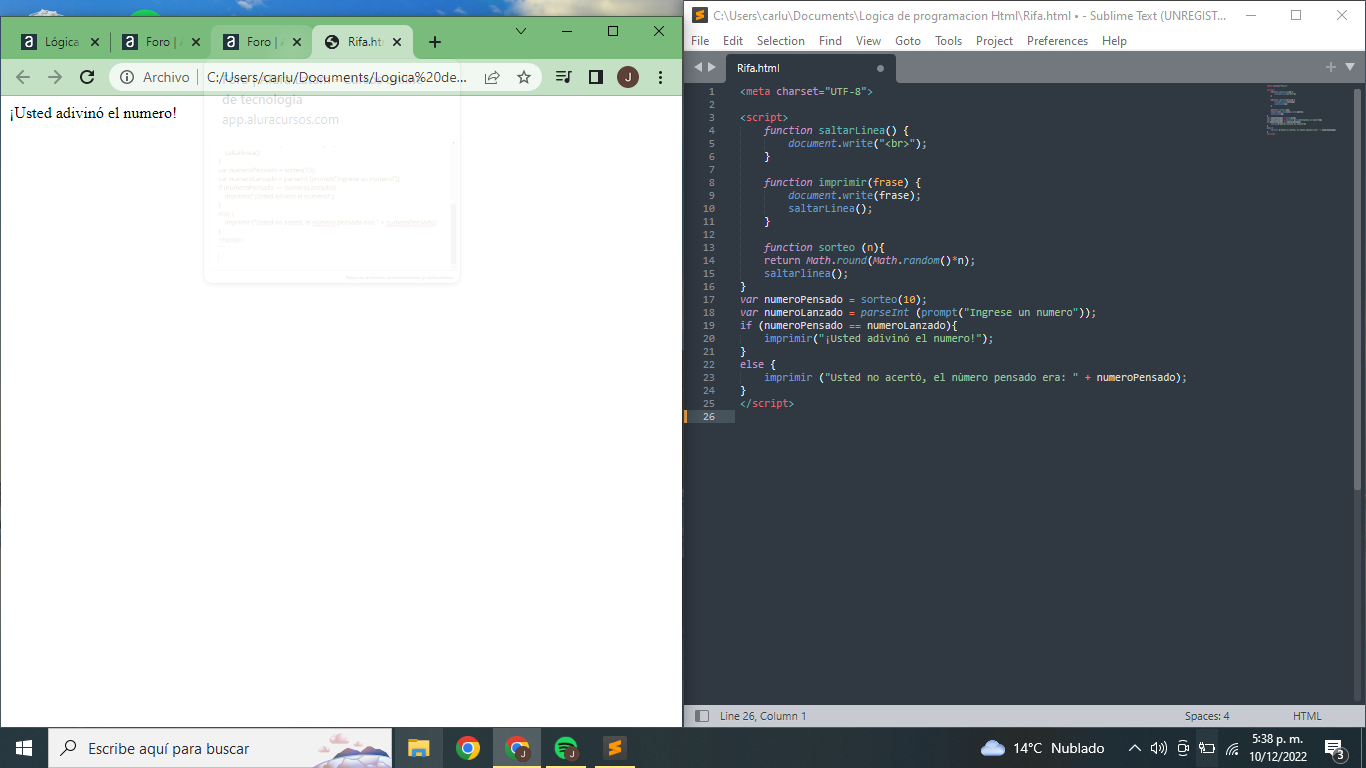Close the Rifa.html tab in Chrome
The image size is (1366, 768).
pos(397,42)
